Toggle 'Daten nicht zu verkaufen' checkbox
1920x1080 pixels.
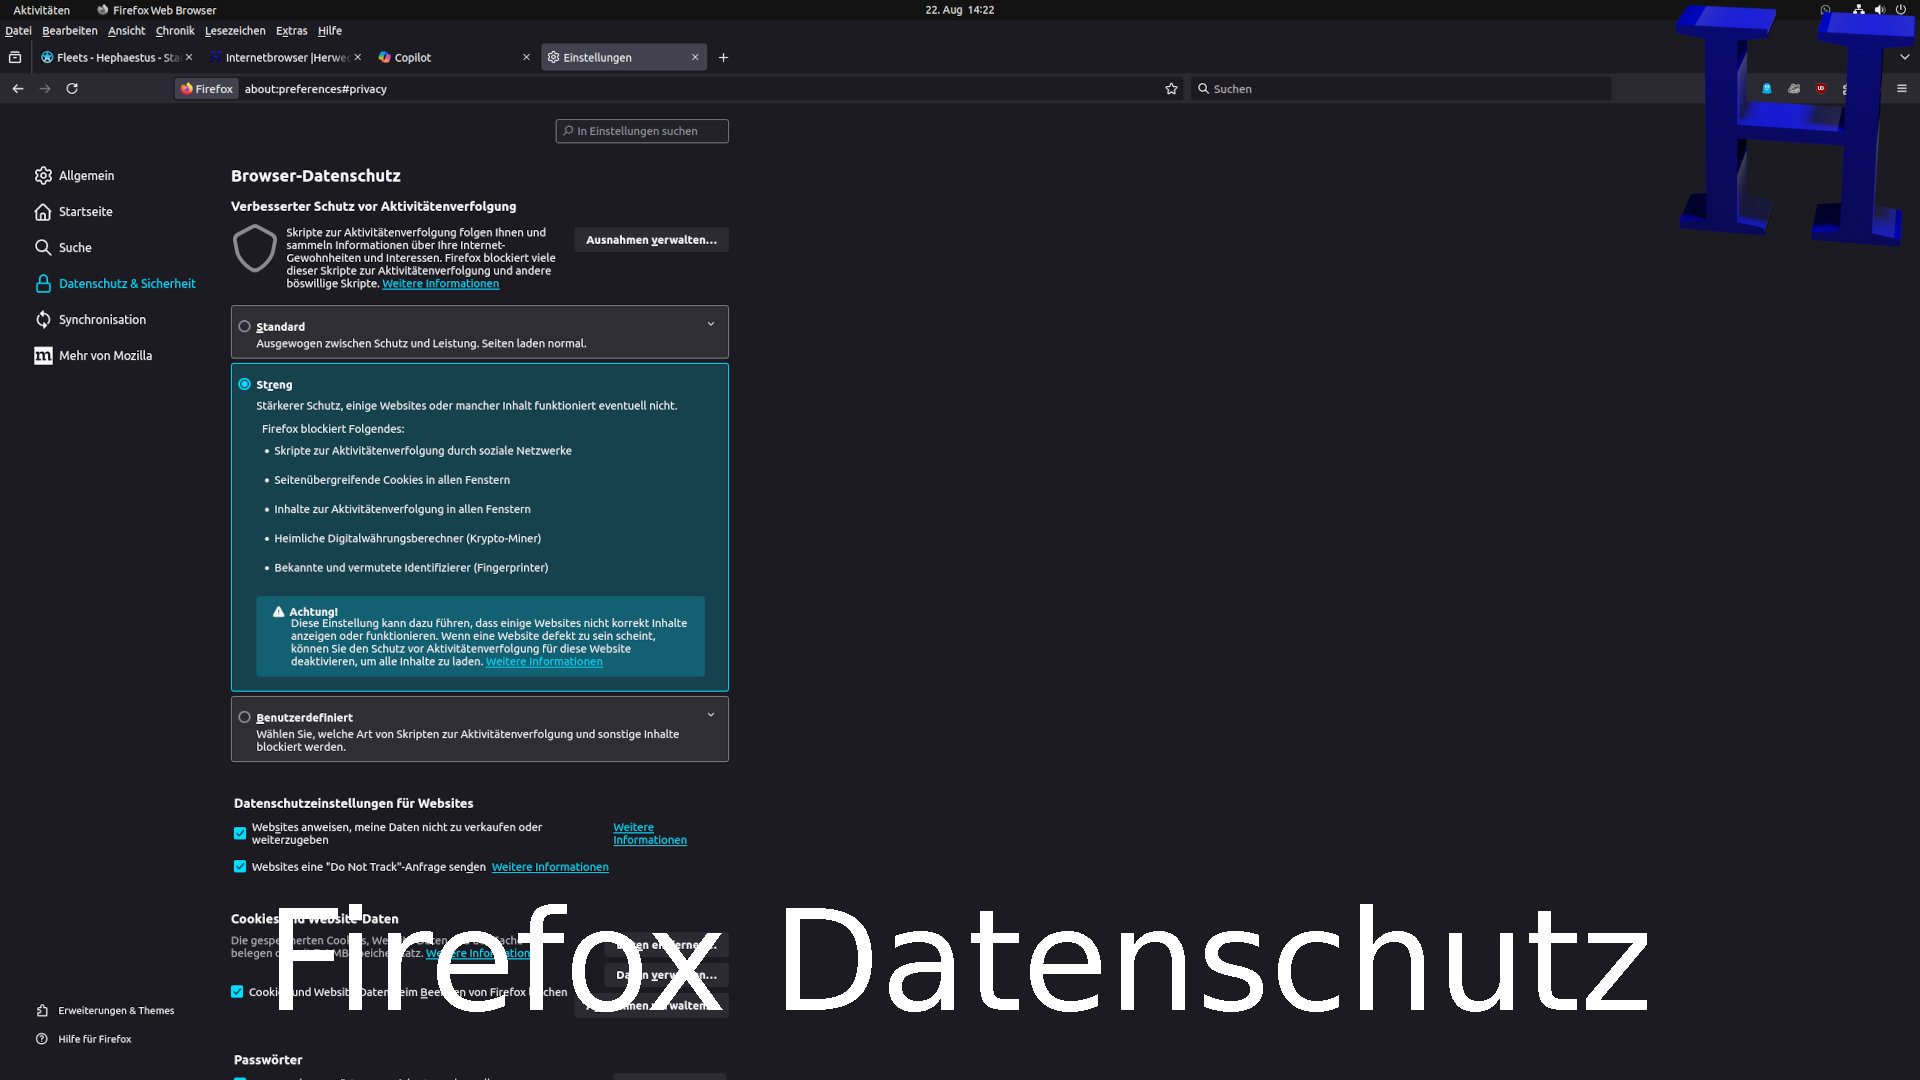coord(240,833)
